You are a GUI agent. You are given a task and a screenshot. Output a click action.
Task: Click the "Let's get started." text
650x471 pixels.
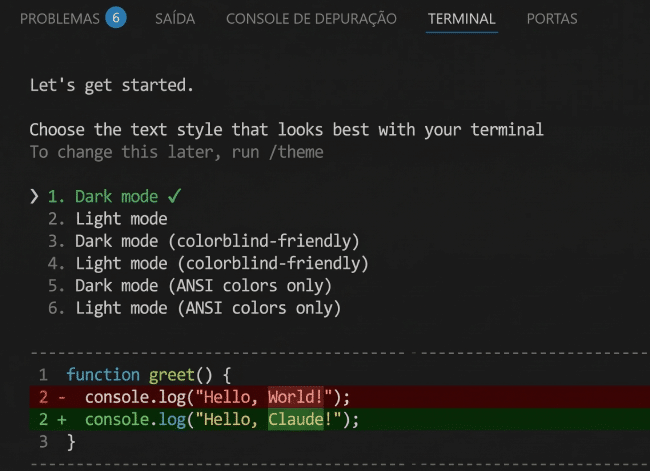tap(112, 85)
